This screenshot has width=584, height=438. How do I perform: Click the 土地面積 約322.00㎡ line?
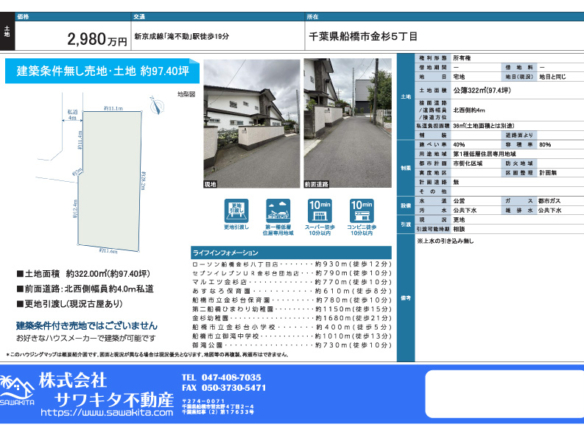[x=83, y=274]
